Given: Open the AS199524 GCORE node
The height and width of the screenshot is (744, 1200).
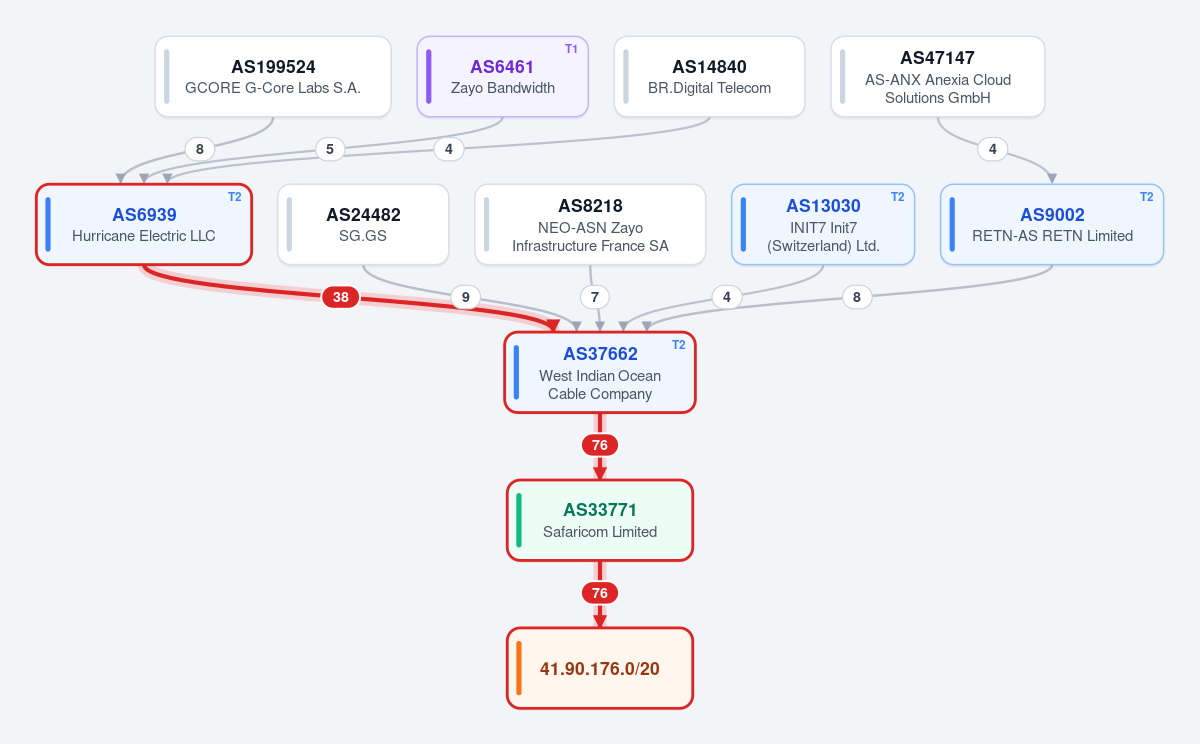Looking at the screenshot, I should [273, 77].
